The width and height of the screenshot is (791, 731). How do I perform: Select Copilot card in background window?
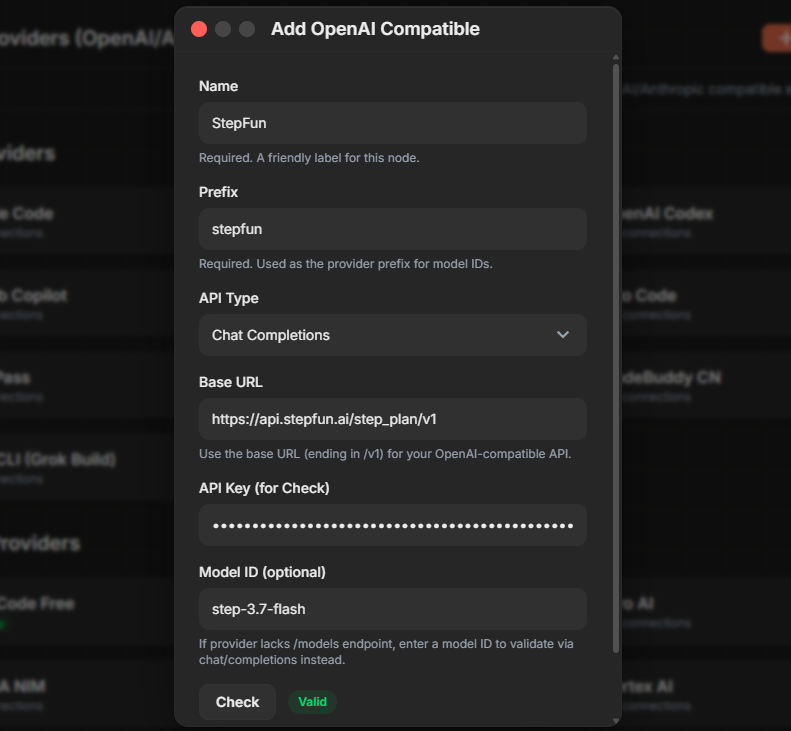coord(87,304)
